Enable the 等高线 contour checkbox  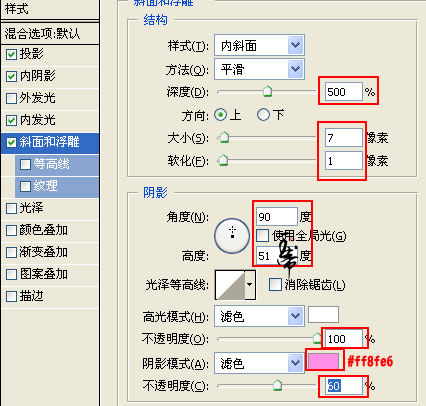25,164
